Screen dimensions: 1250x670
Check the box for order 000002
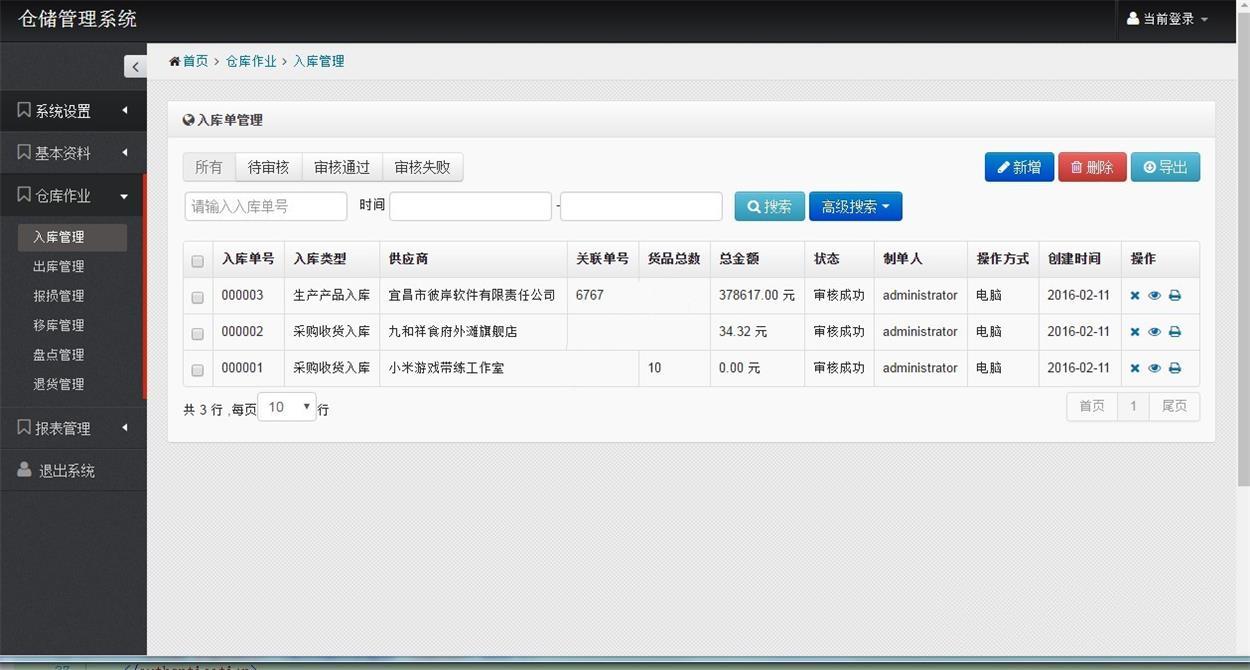click(x=197, y=333)
